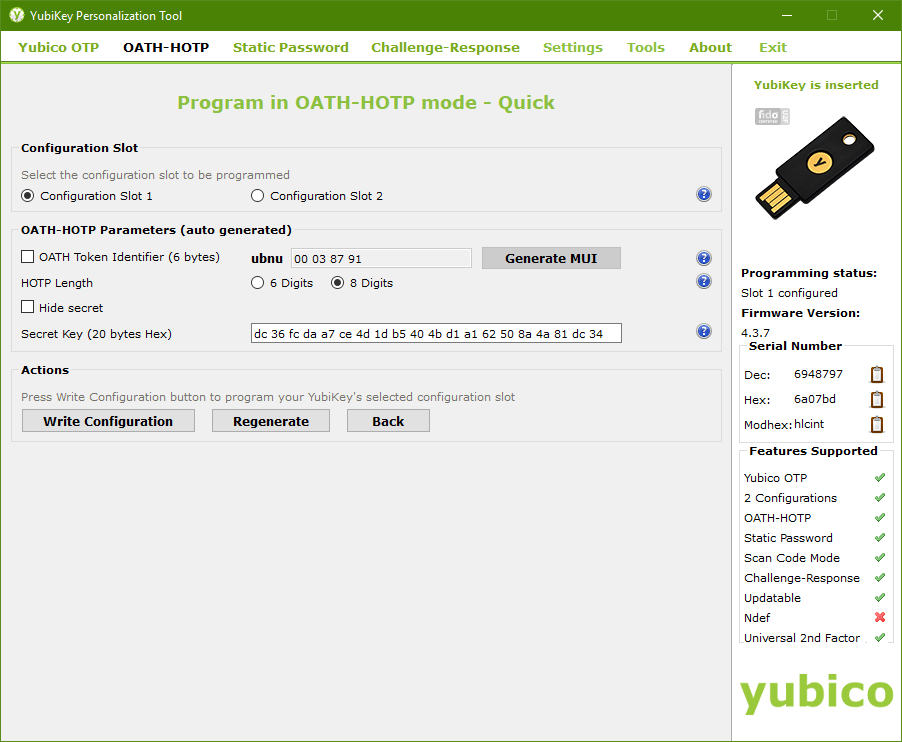Click the Back button
The height and width of the screenshot is (742, 902).
click(388, 421)
